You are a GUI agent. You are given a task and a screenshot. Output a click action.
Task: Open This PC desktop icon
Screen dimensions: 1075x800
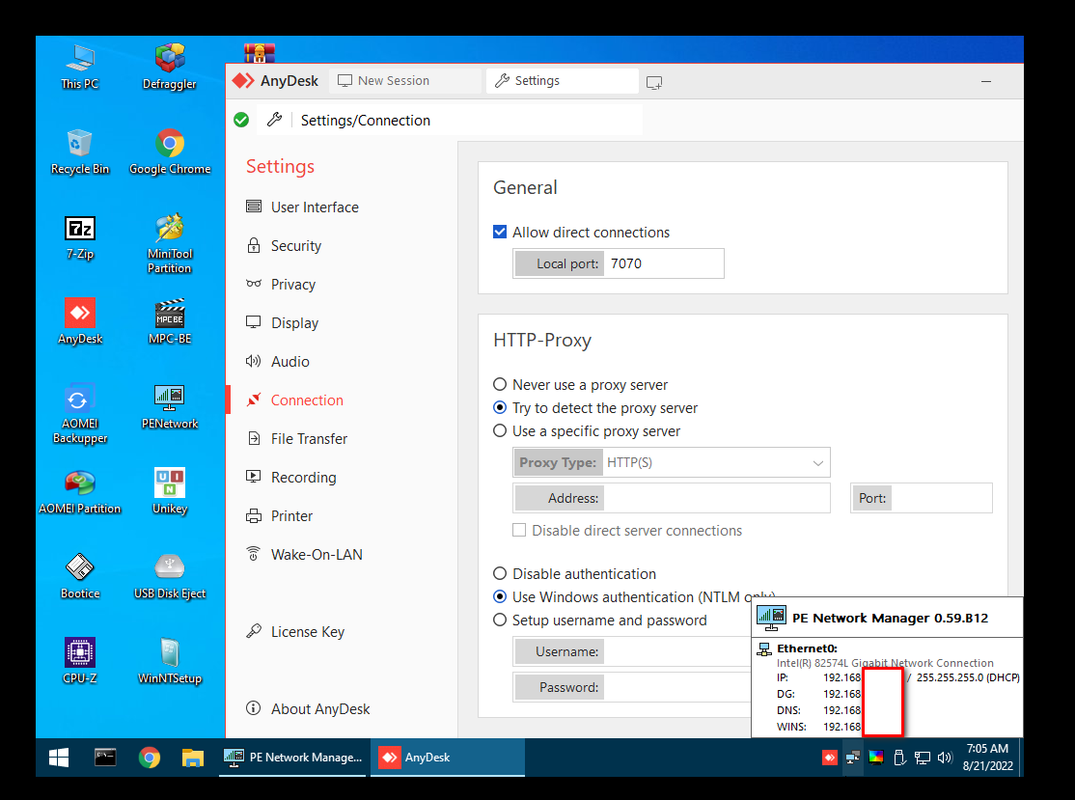[80, 66]
